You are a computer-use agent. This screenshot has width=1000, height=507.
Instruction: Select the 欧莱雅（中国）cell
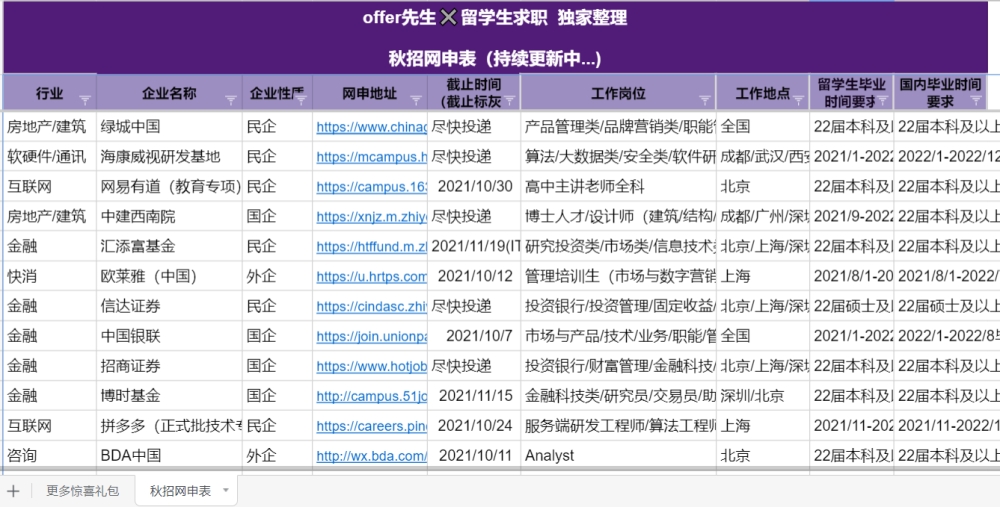pos(169,277)
